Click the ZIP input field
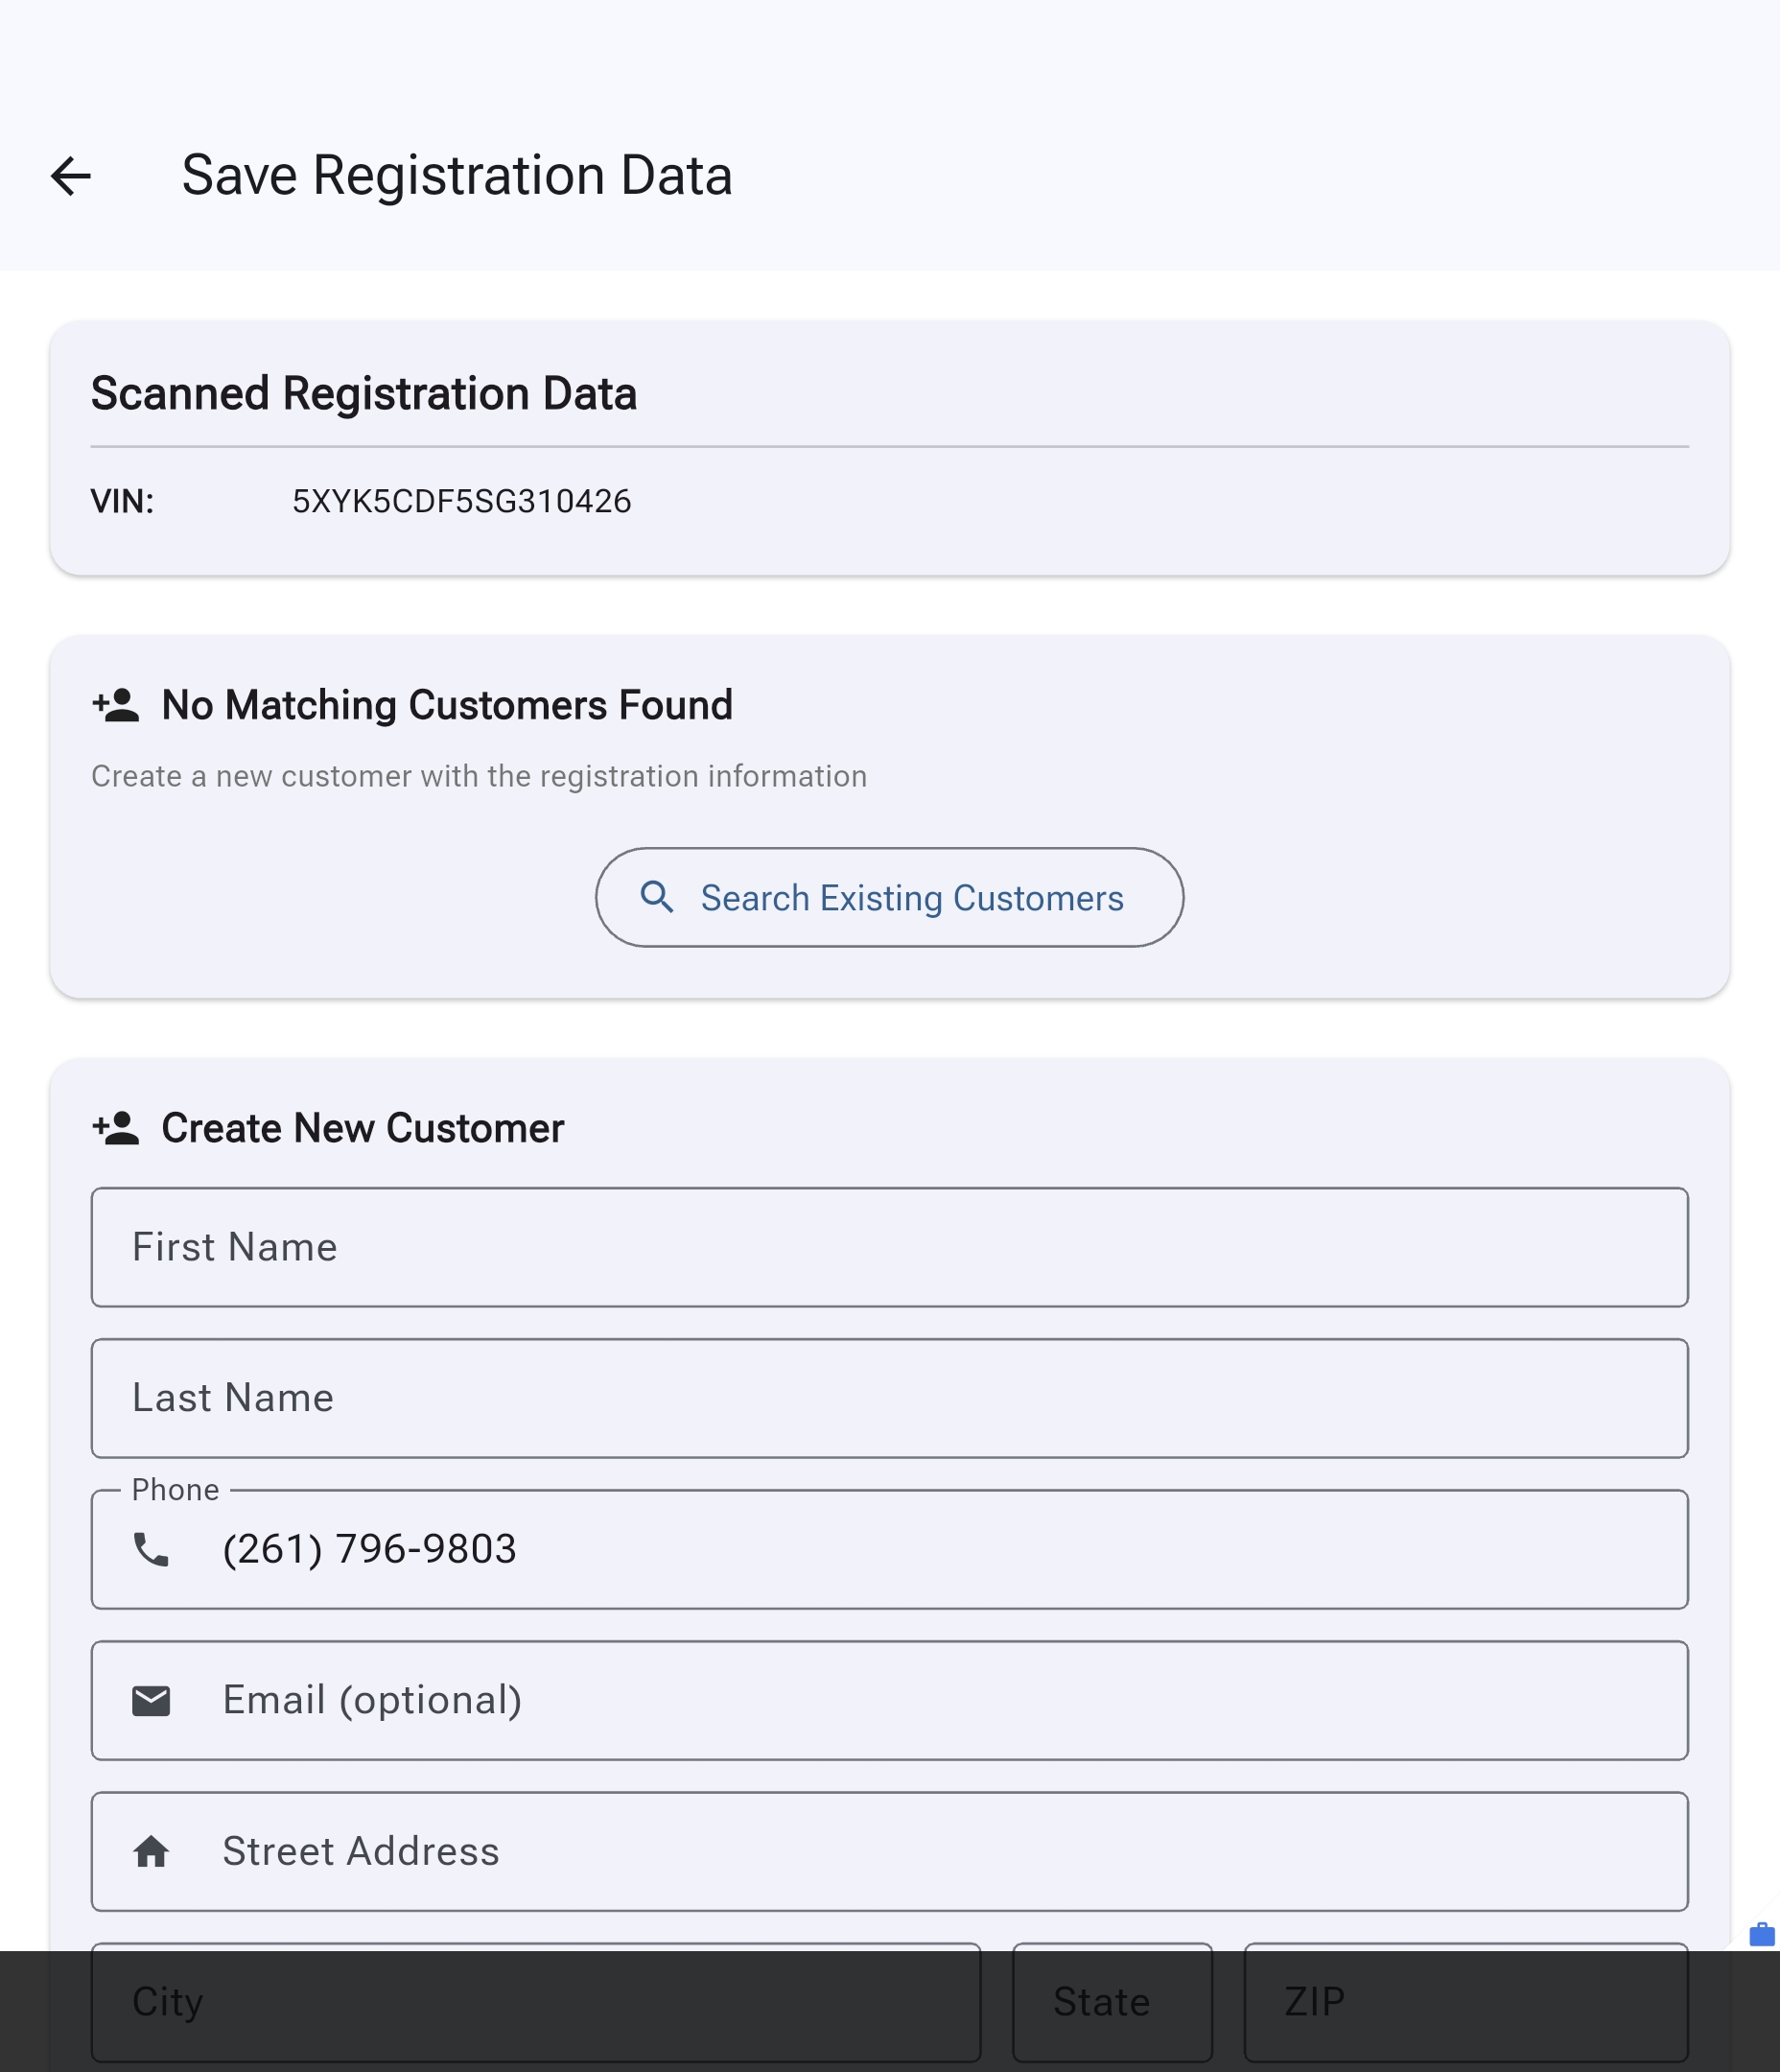 [1465, 2002]
